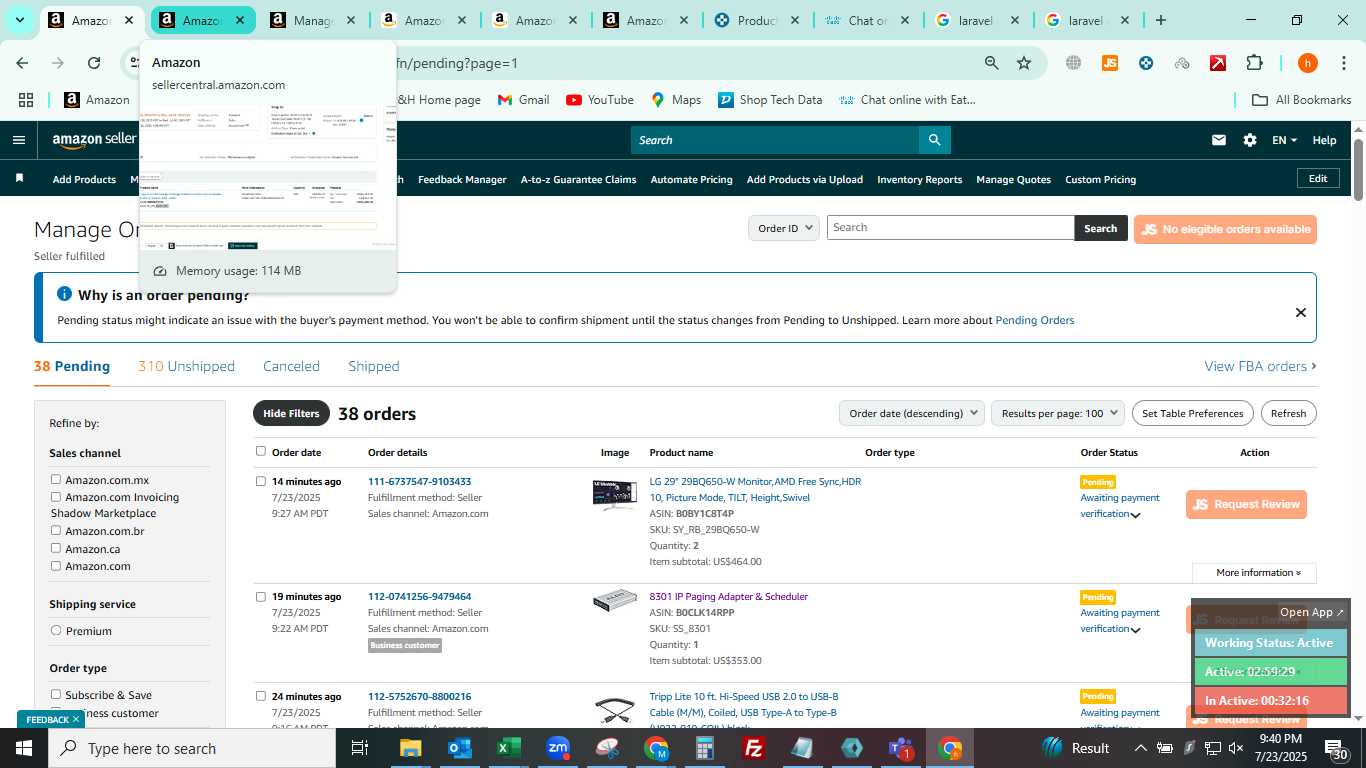Click the order search text field

point(950,227)
